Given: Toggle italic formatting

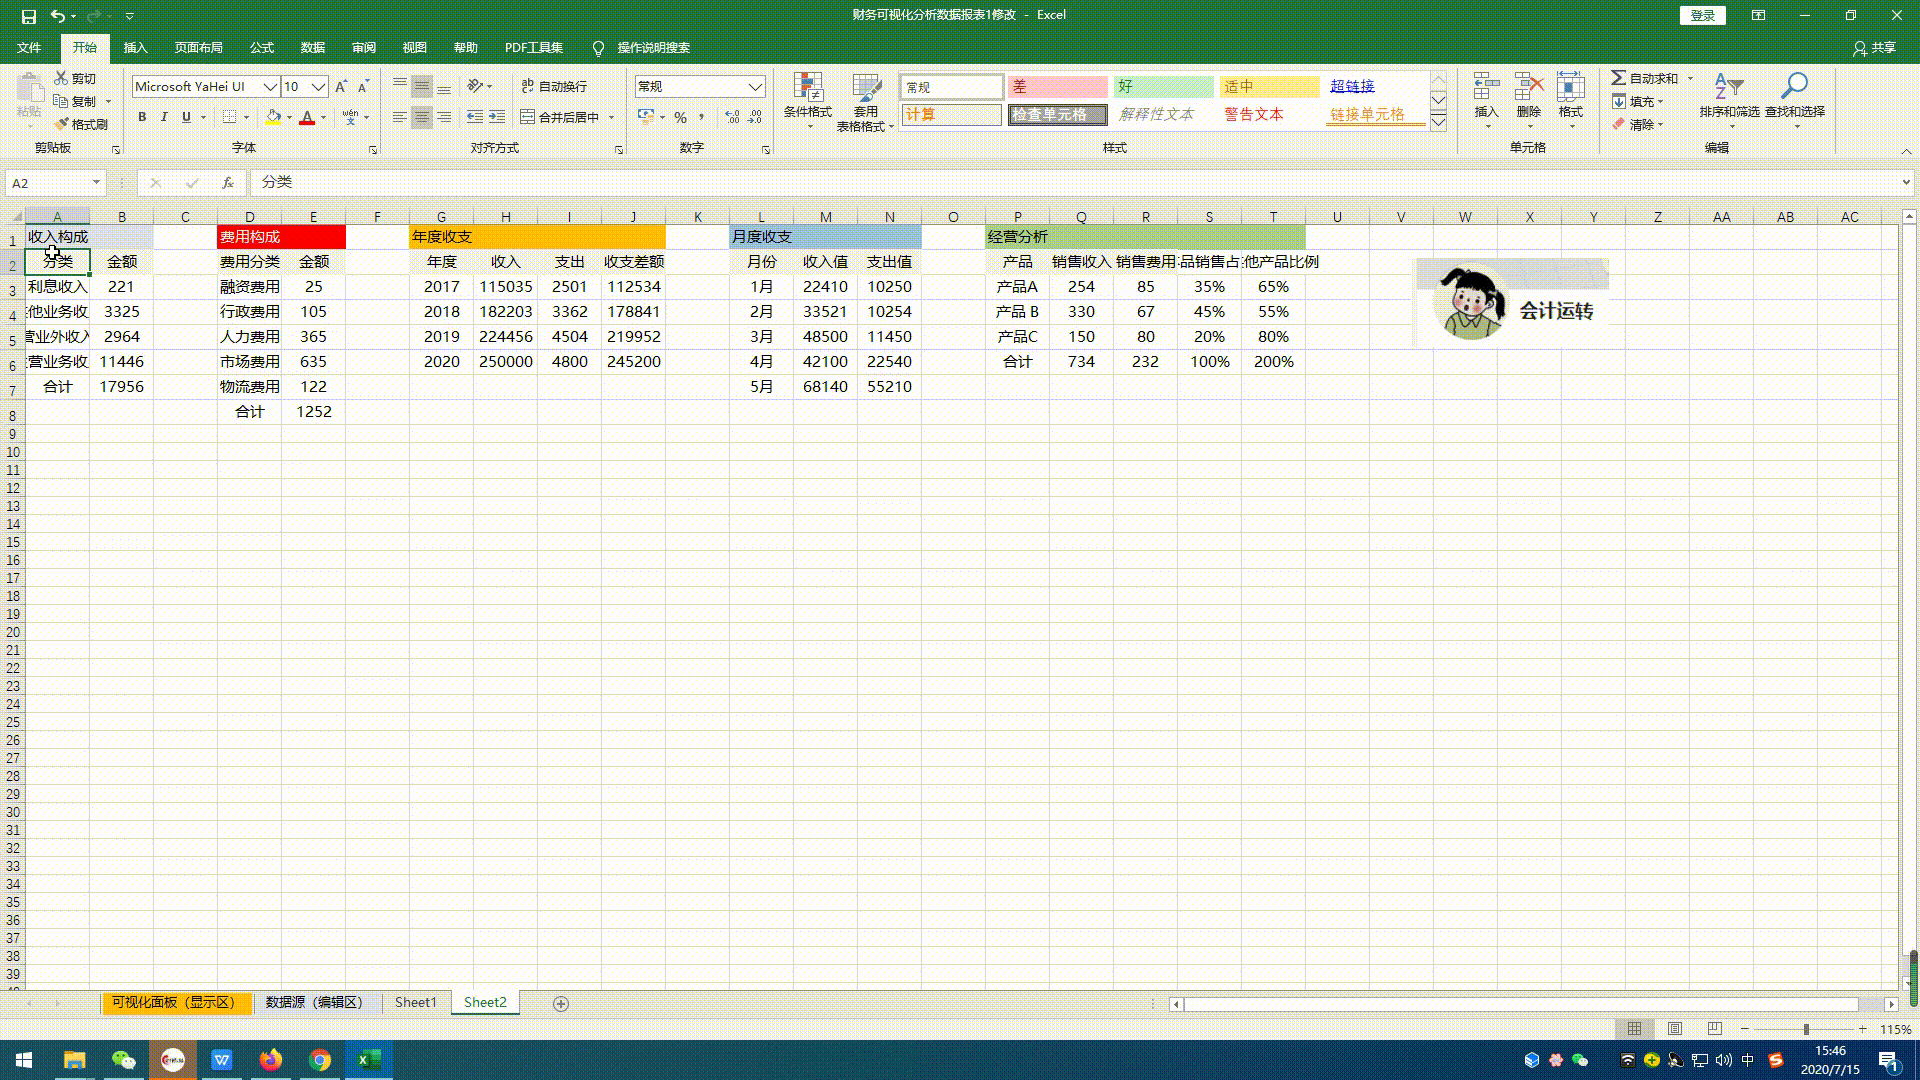Looking at the screenshot, I should 164,117.
